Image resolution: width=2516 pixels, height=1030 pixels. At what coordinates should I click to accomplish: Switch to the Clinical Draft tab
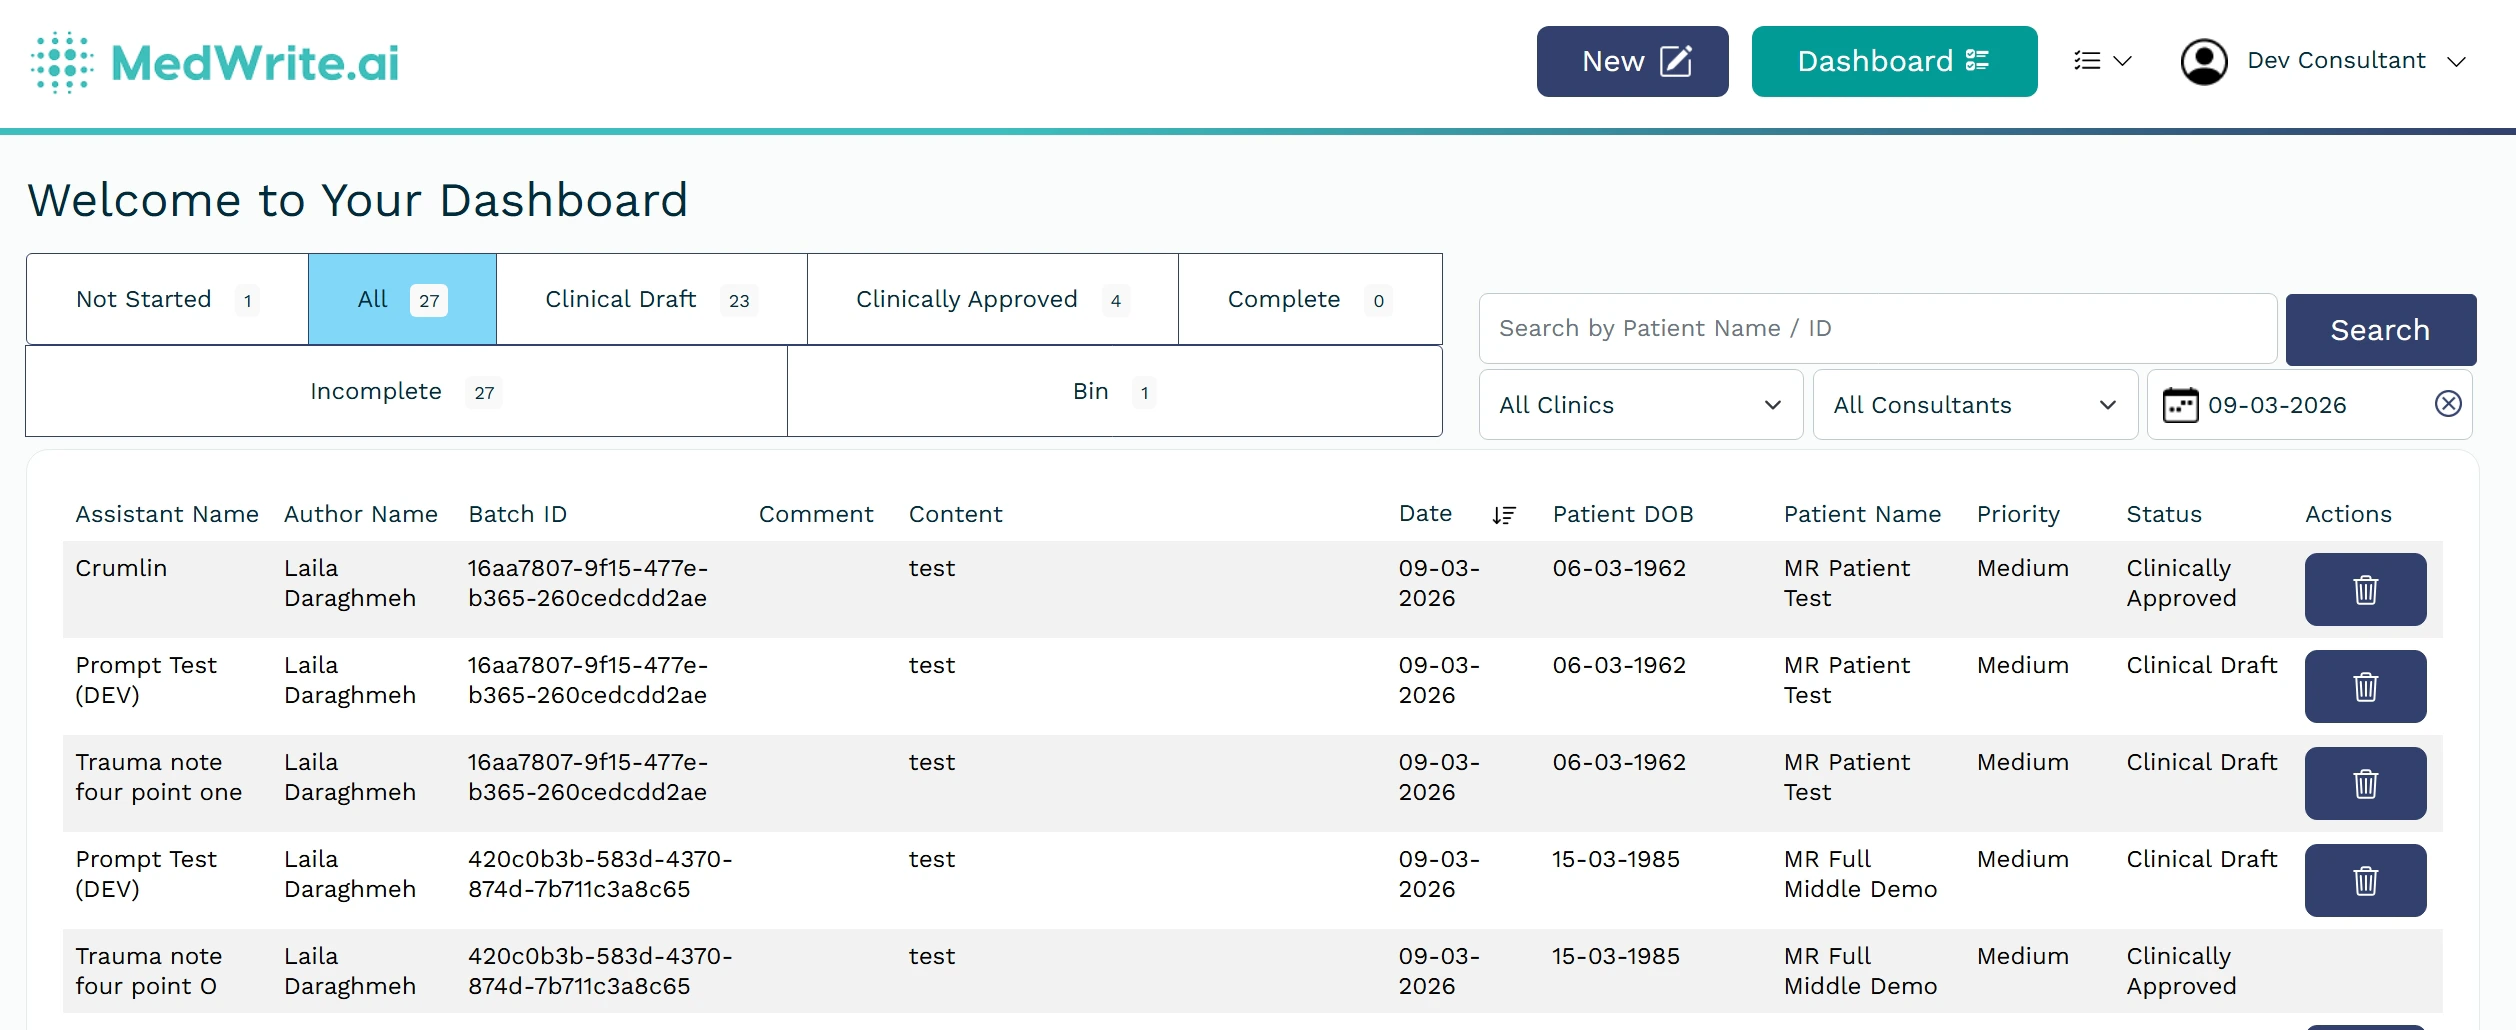[x=651, y=299]
